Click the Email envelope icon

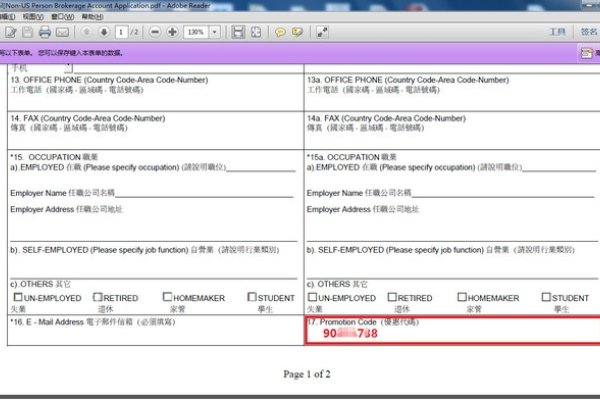tap(63, 33)
